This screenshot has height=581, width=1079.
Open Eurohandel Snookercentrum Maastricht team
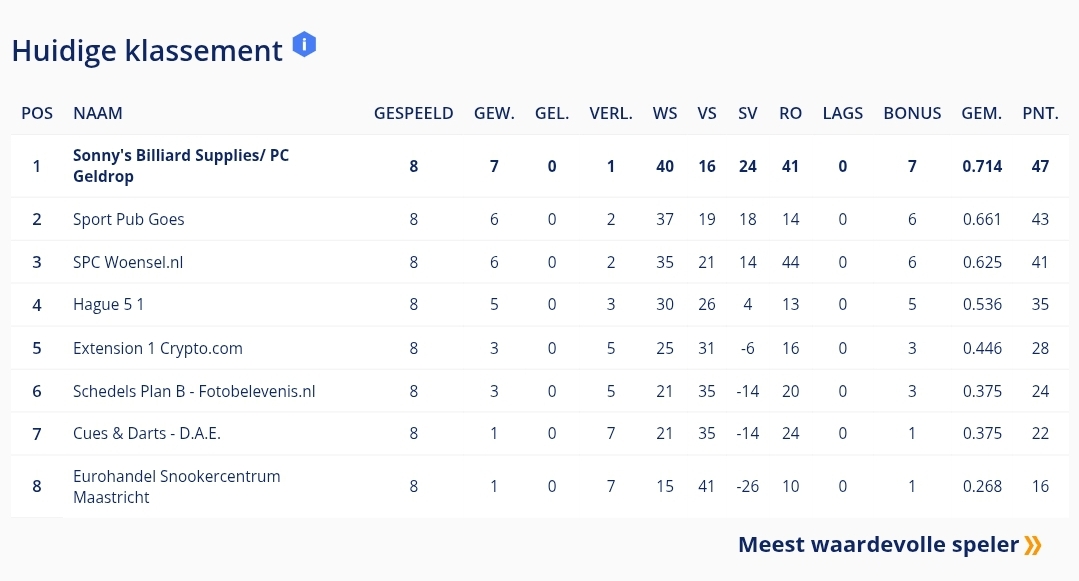coord(176,487)
